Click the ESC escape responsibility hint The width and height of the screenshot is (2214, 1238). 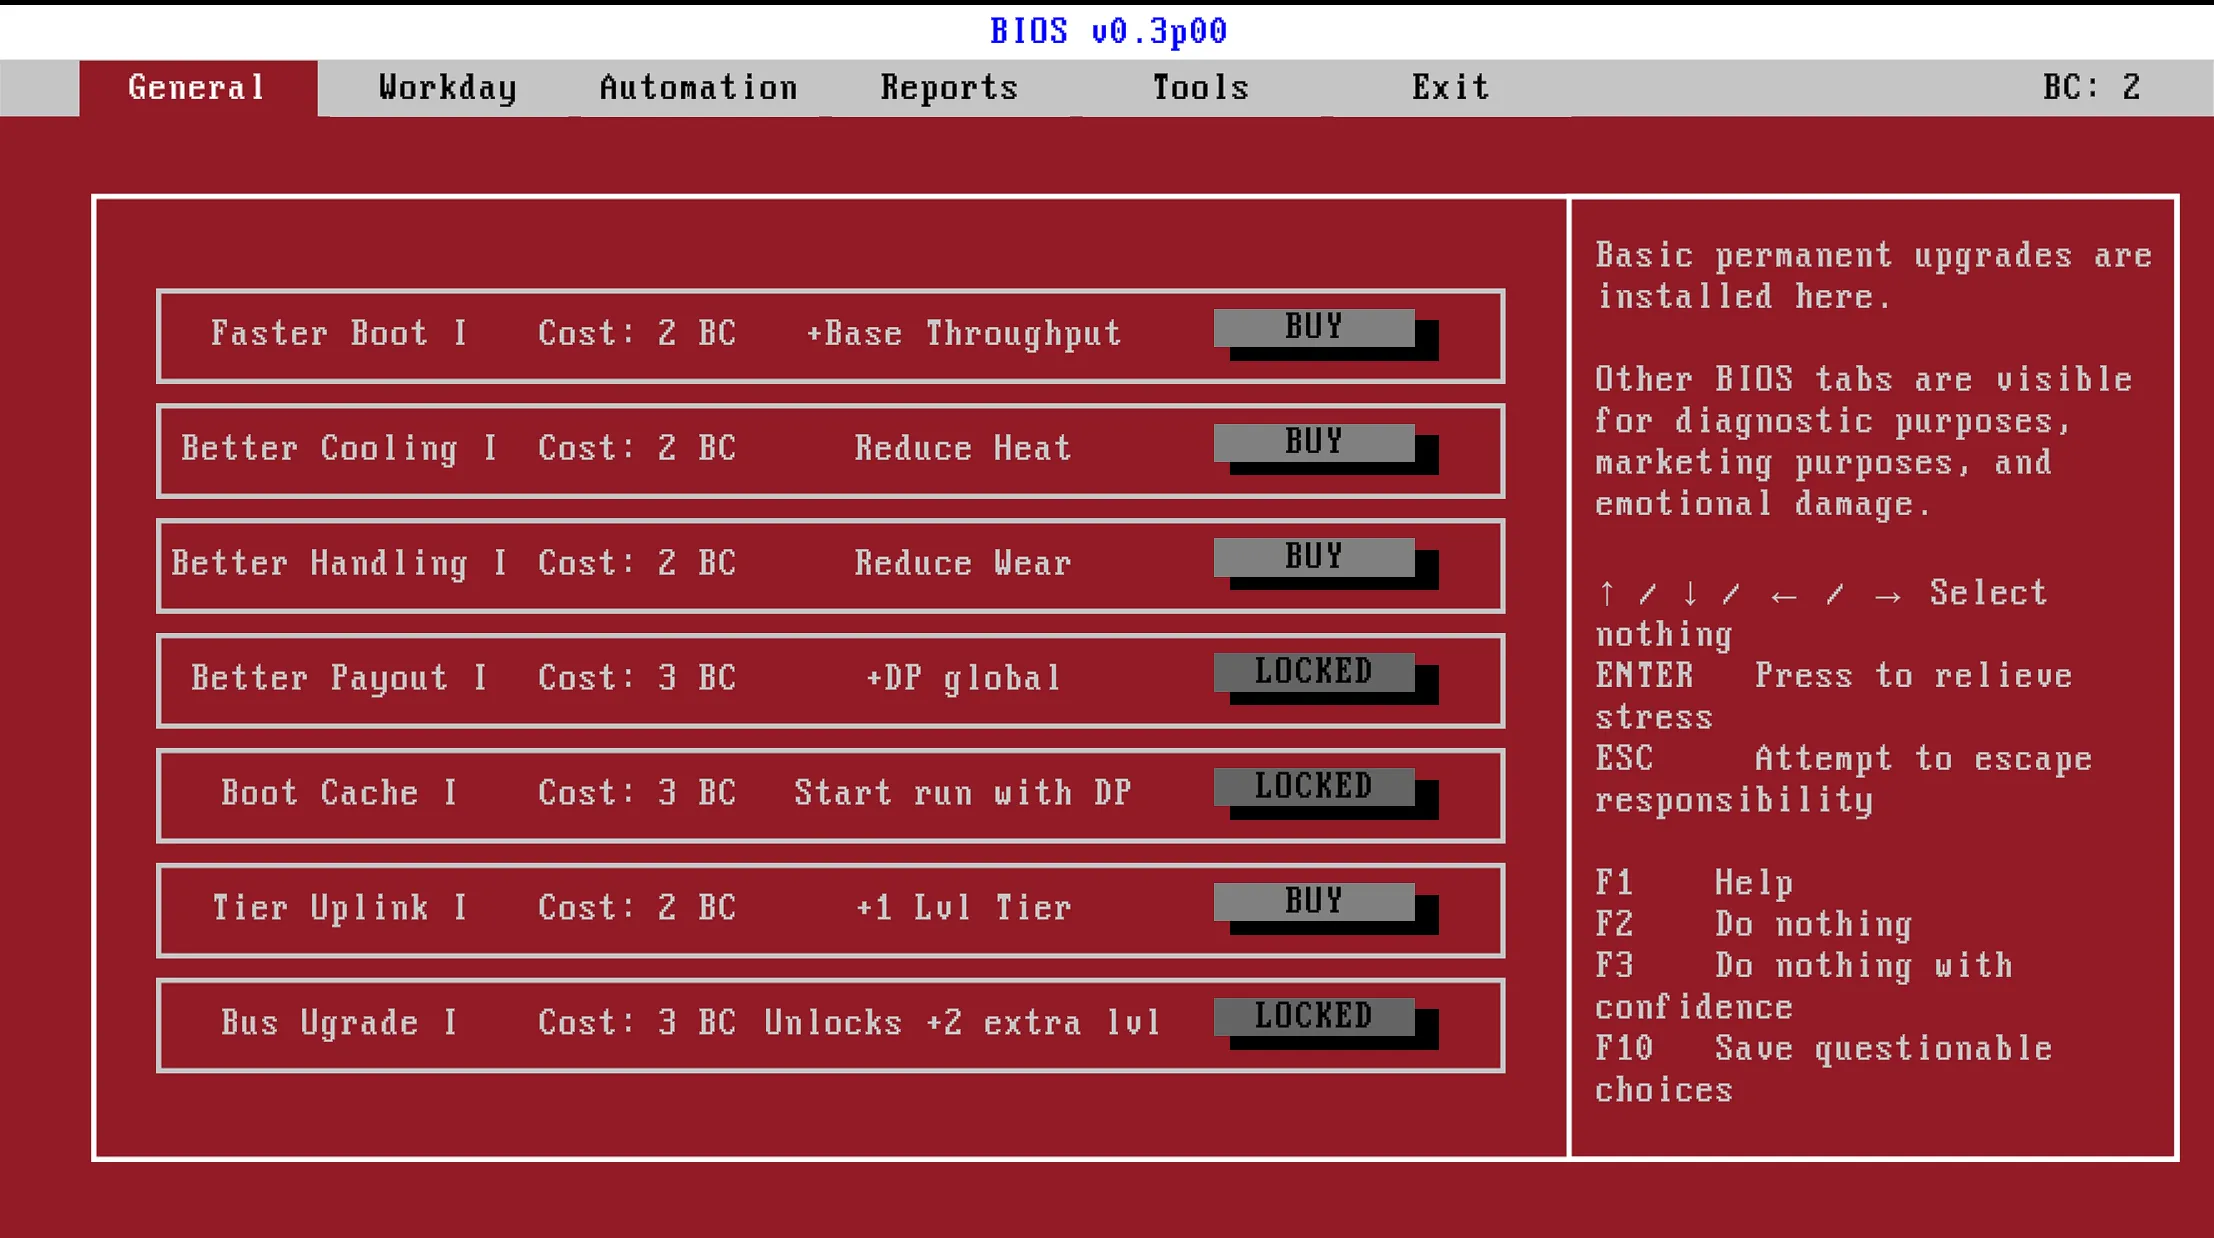click(x=1844, y=780)
